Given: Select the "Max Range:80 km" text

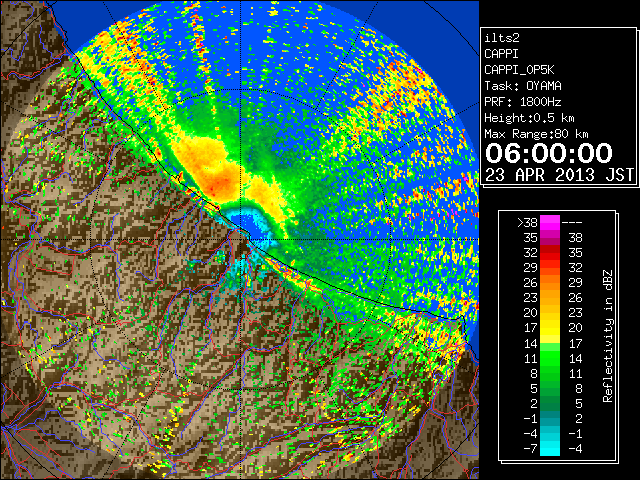Looking at the screenshot, I should 536,134.
